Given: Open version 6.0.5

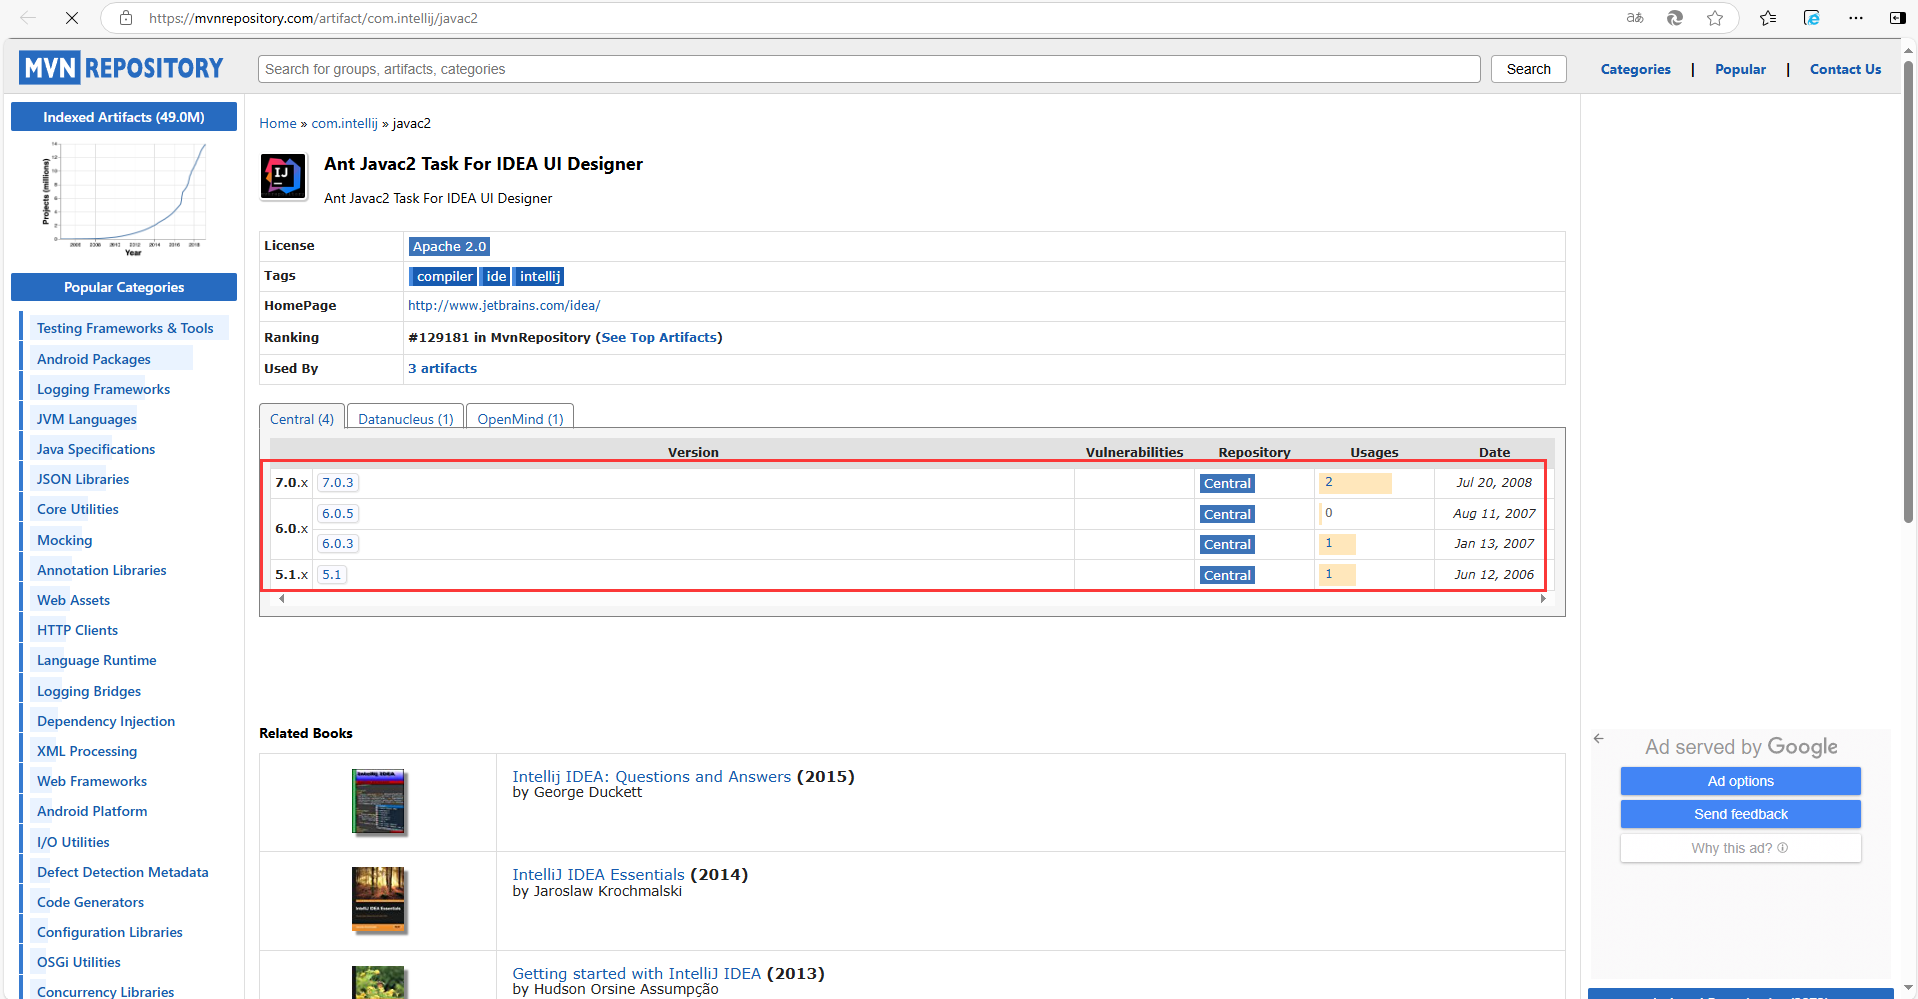Looking at the screenshot, I should tap(337, 513).
